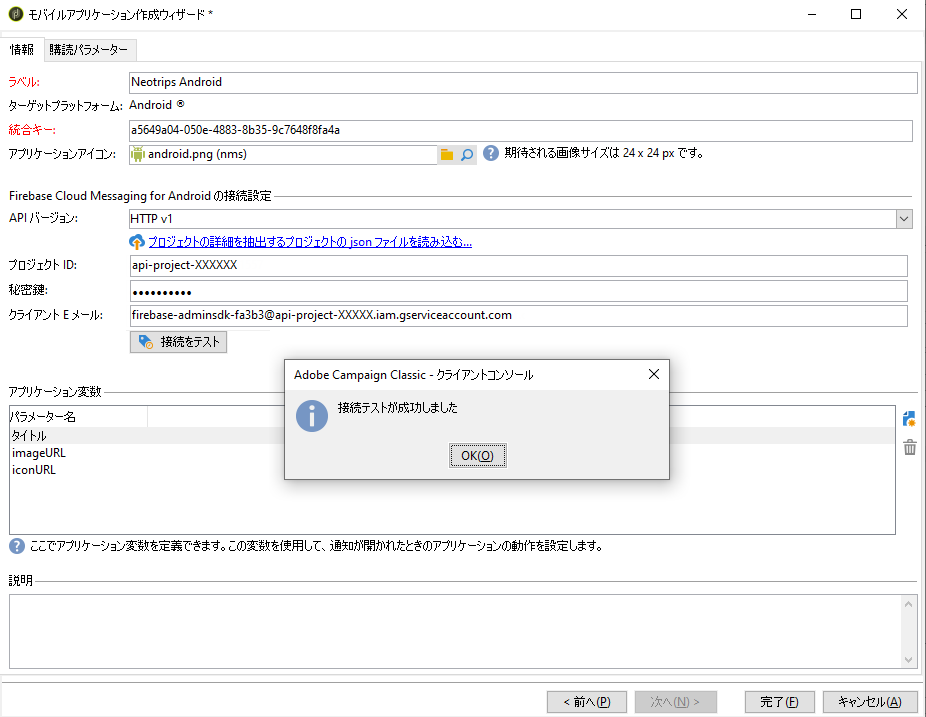Minimize the wizard window
This screenshot has width=926, height=717.
[812, 14]
